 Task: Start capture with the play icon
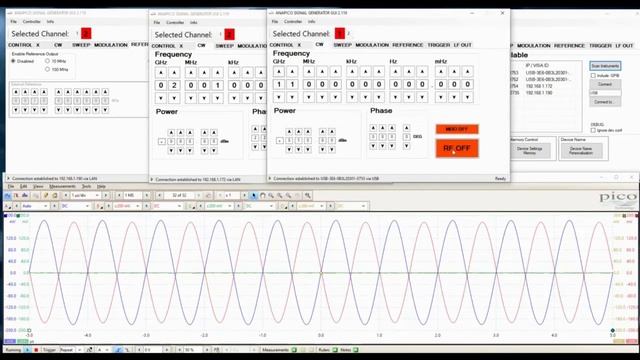27,350
